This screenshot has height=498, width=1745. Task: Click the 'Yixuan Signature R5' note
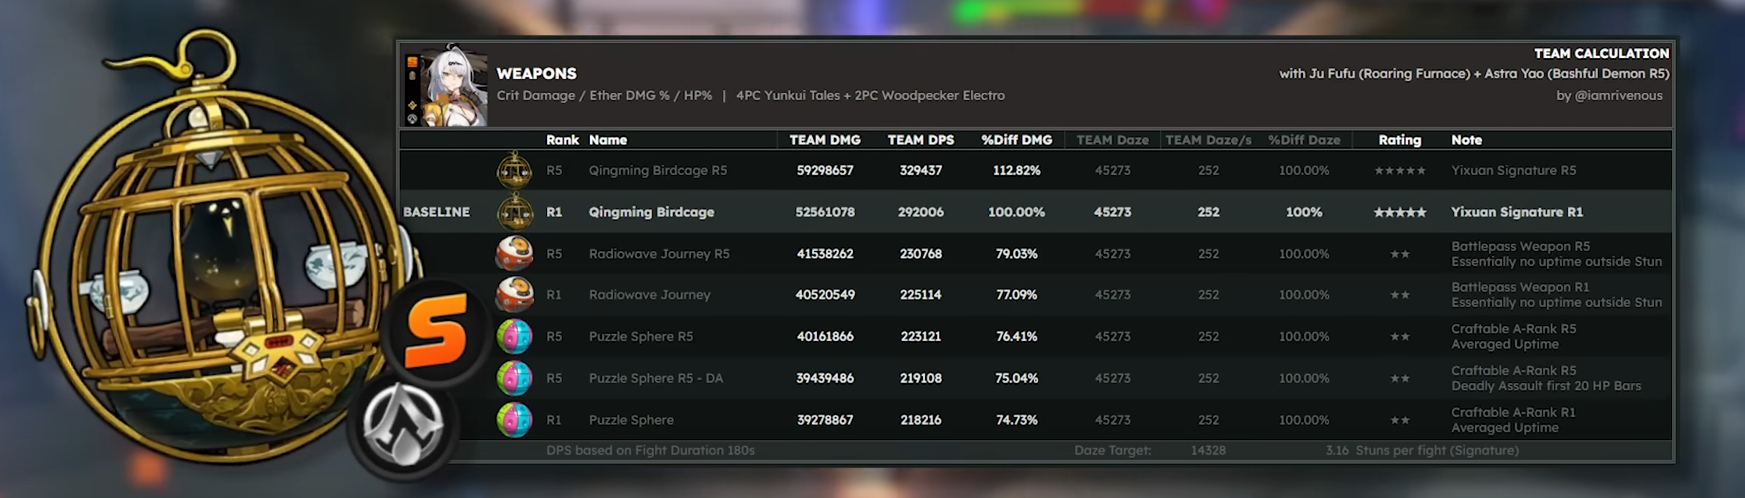(1513, 171)
